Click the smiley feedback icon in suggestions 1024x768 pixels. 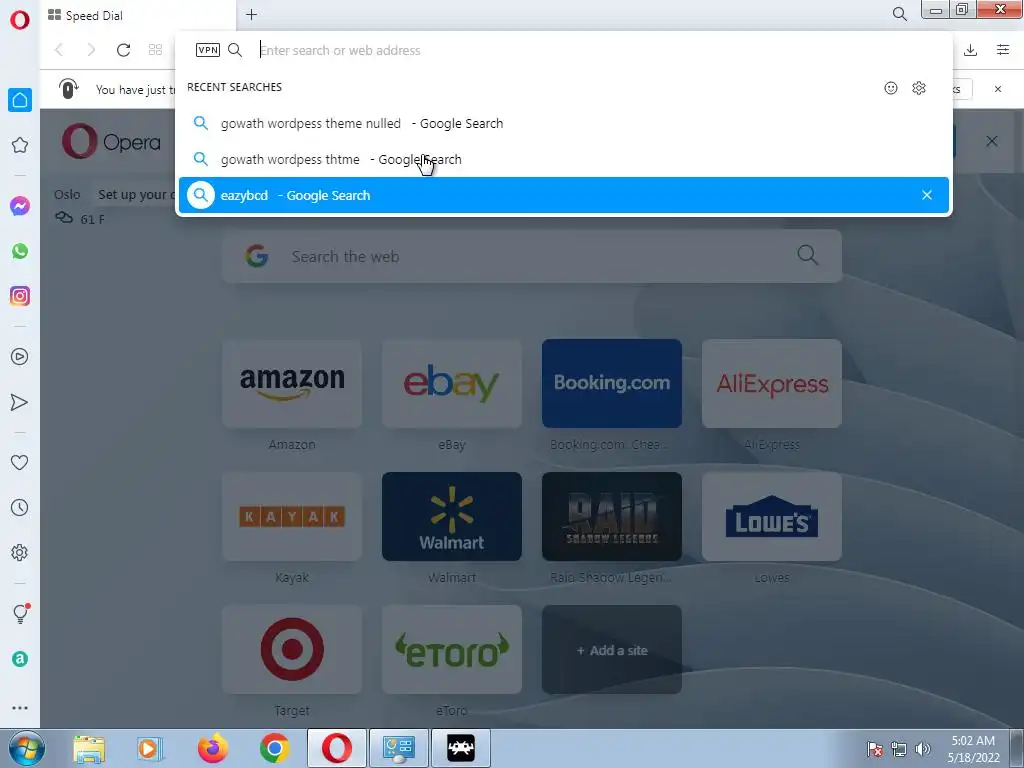[x=891, y=88]
